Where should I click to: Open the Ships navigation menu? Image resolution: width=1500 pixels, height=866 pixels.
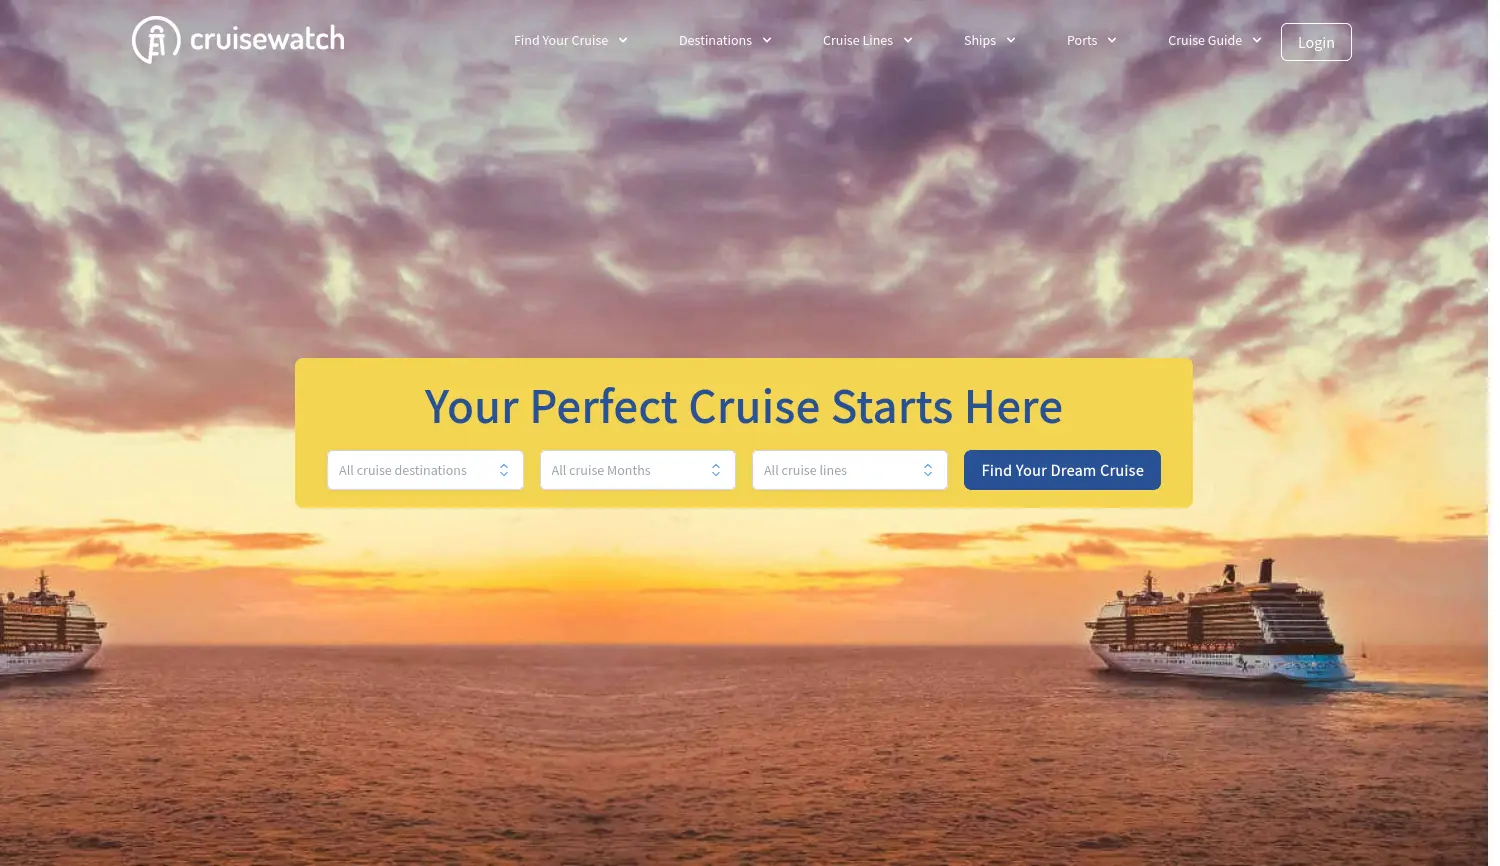point(980,41)
